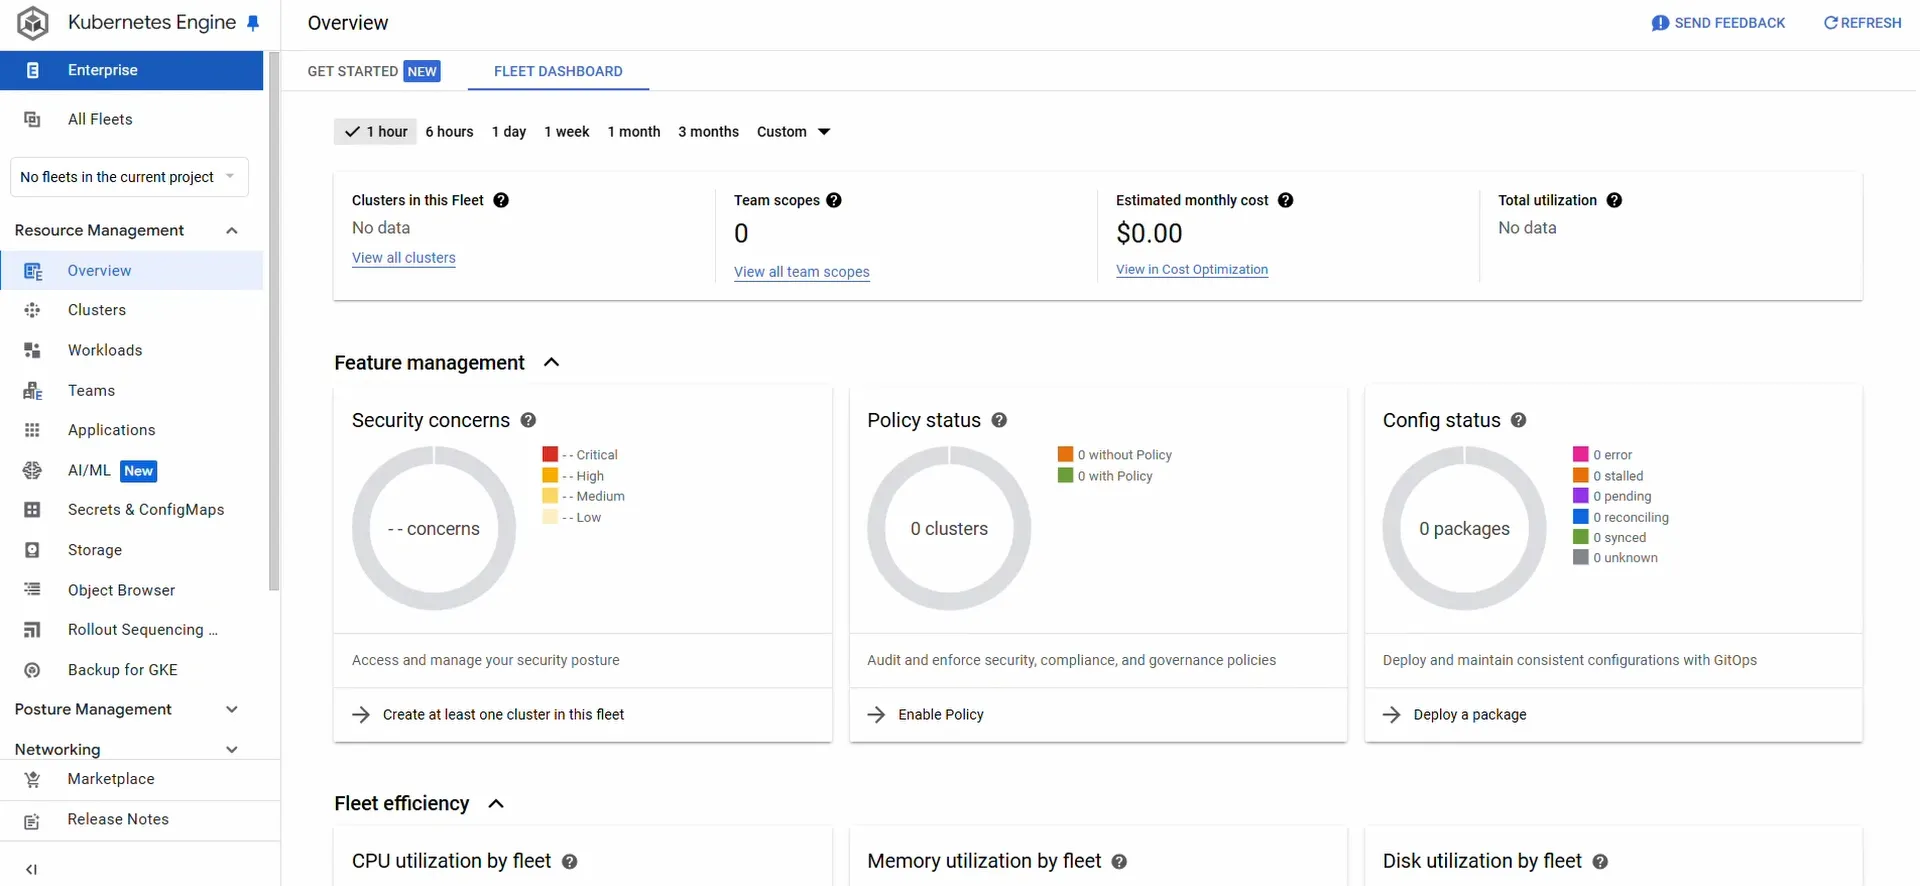Click the Marketplace cart icon

pos(32,779)
